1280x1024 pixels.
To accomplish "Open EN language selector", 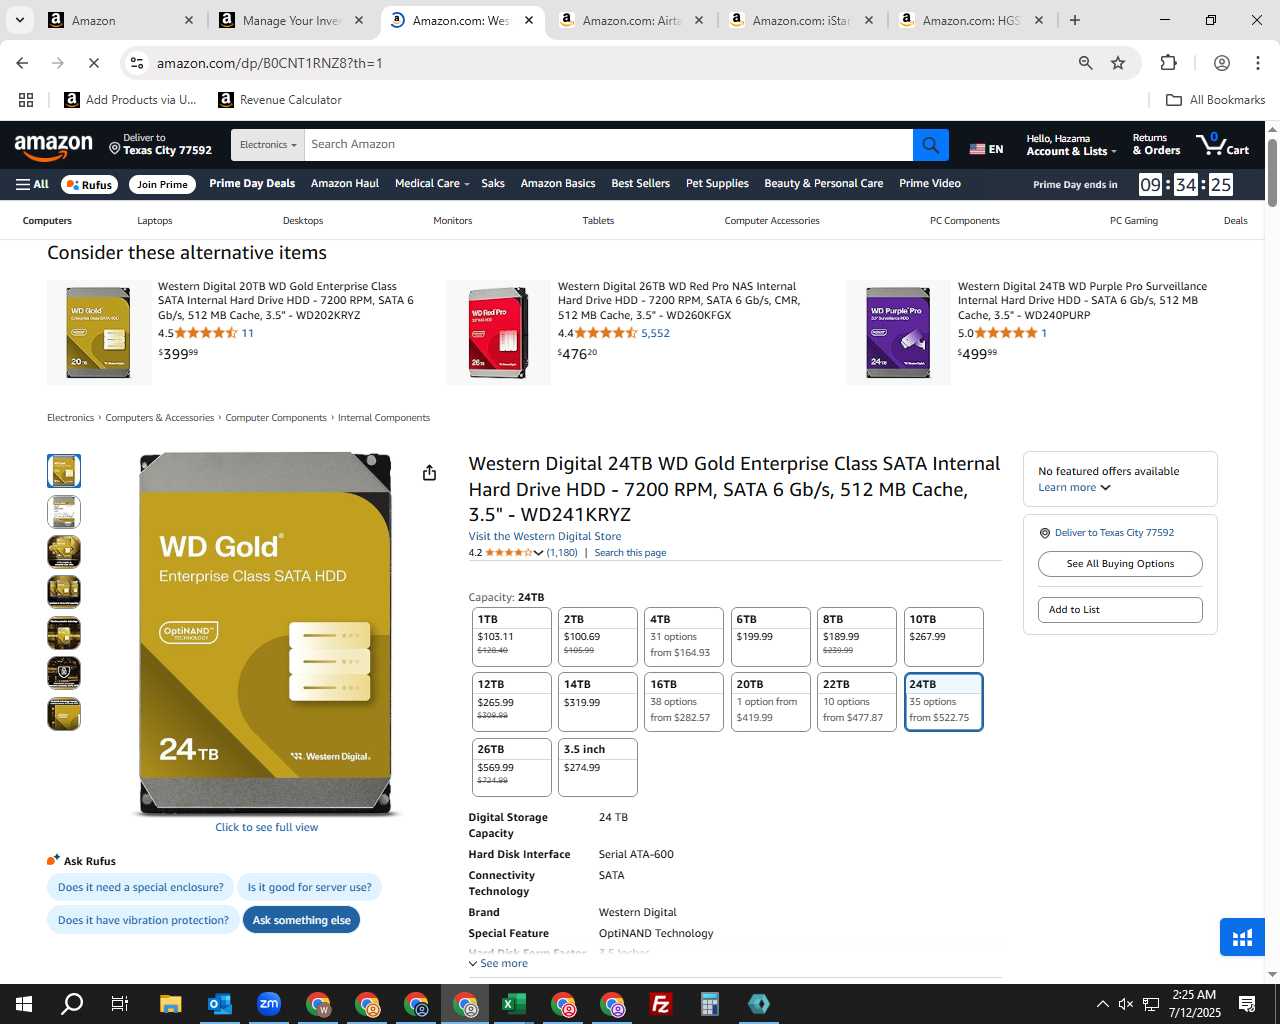I will point(986,149).
